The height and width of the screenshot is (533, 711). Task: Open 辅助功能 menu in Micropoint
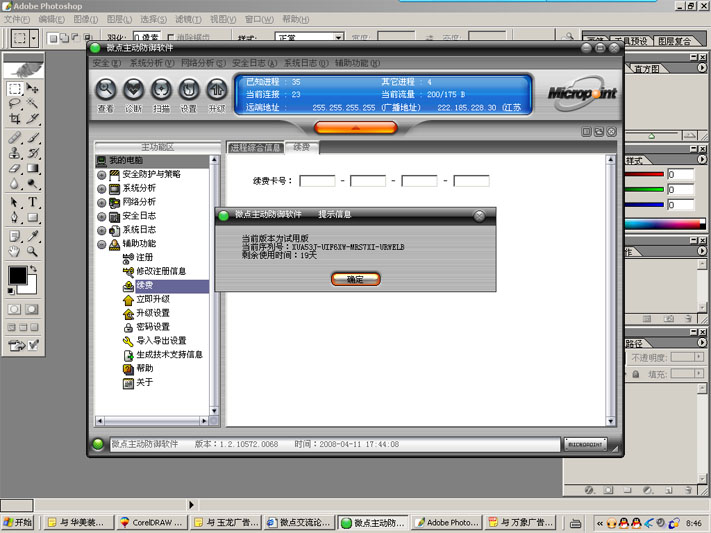(357, 63)
